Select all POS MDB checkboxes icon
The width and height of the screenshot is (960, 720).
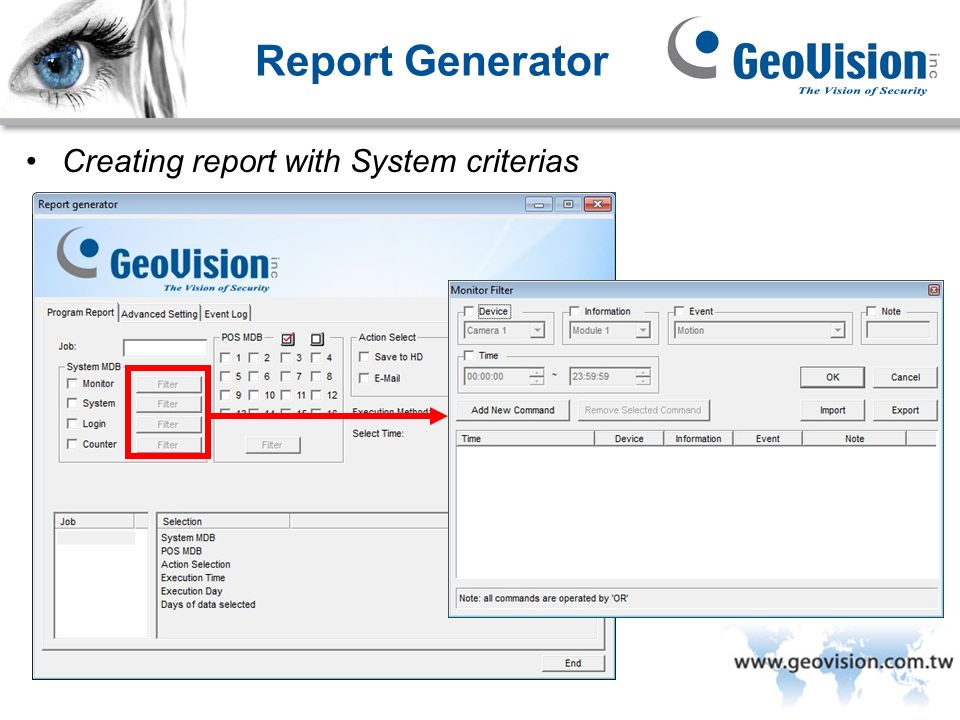(x=288, y=339)
